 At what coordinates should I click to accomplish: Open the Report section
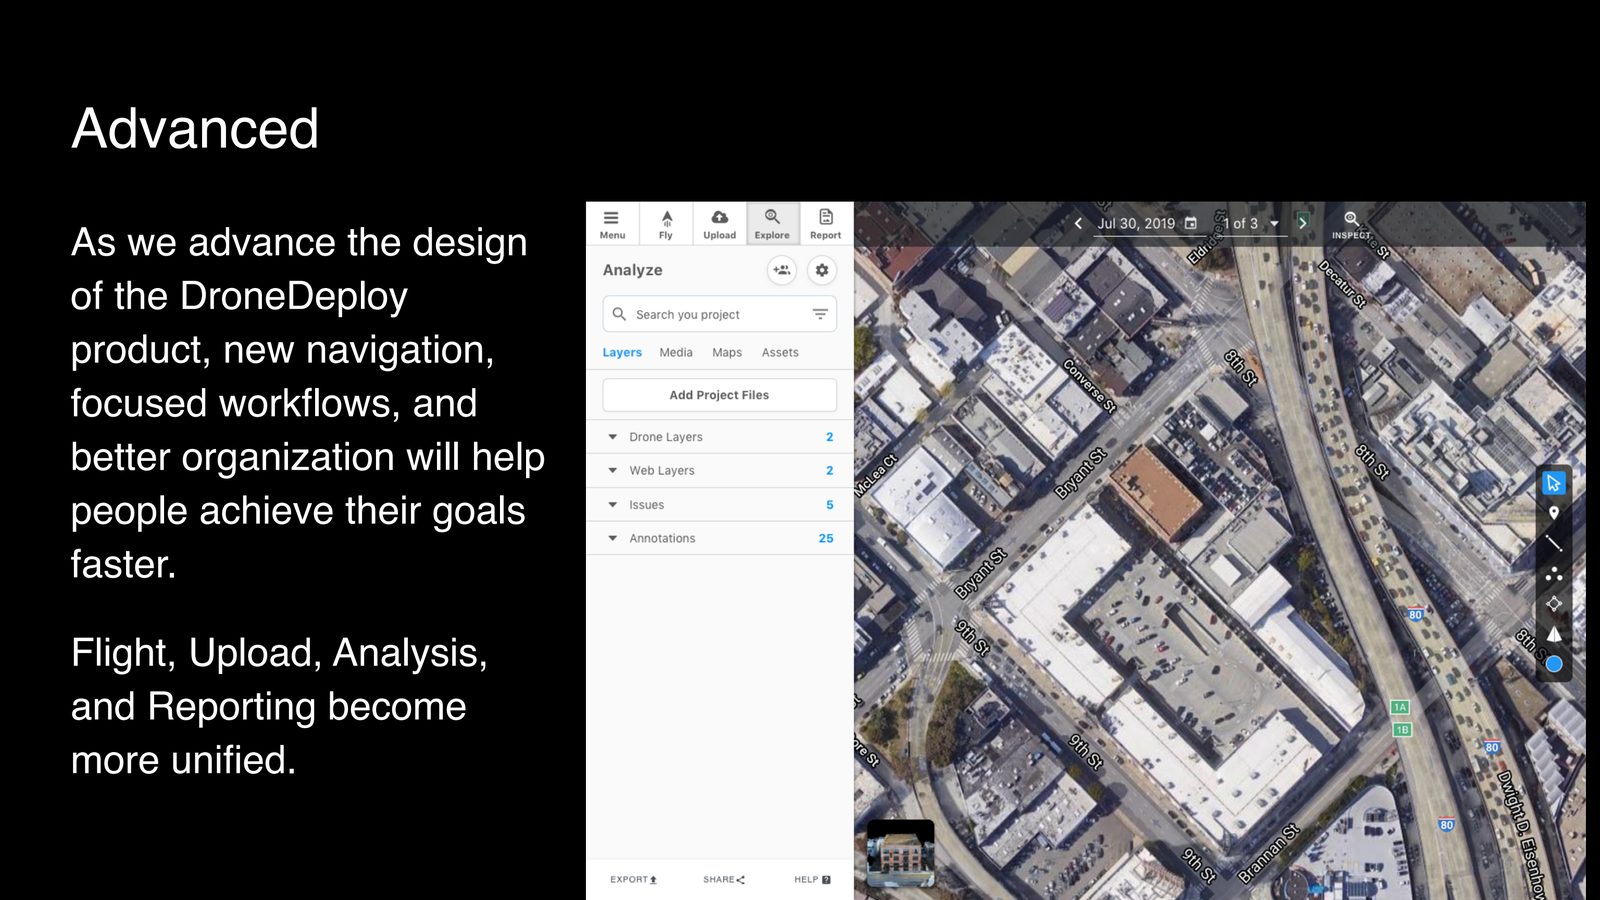point(826,224)
